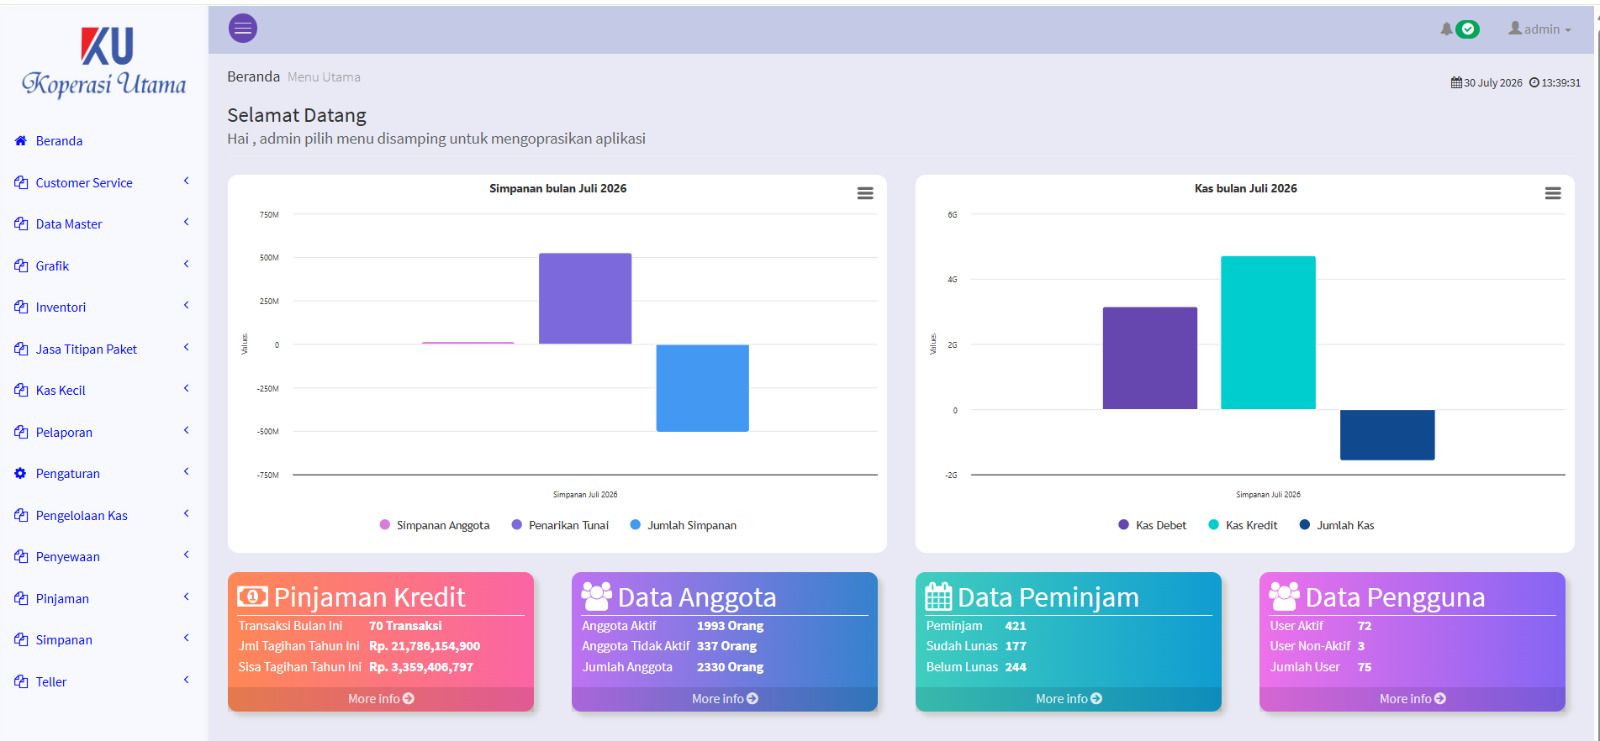Click the Koperasi Utama logo

pos(105,62)
